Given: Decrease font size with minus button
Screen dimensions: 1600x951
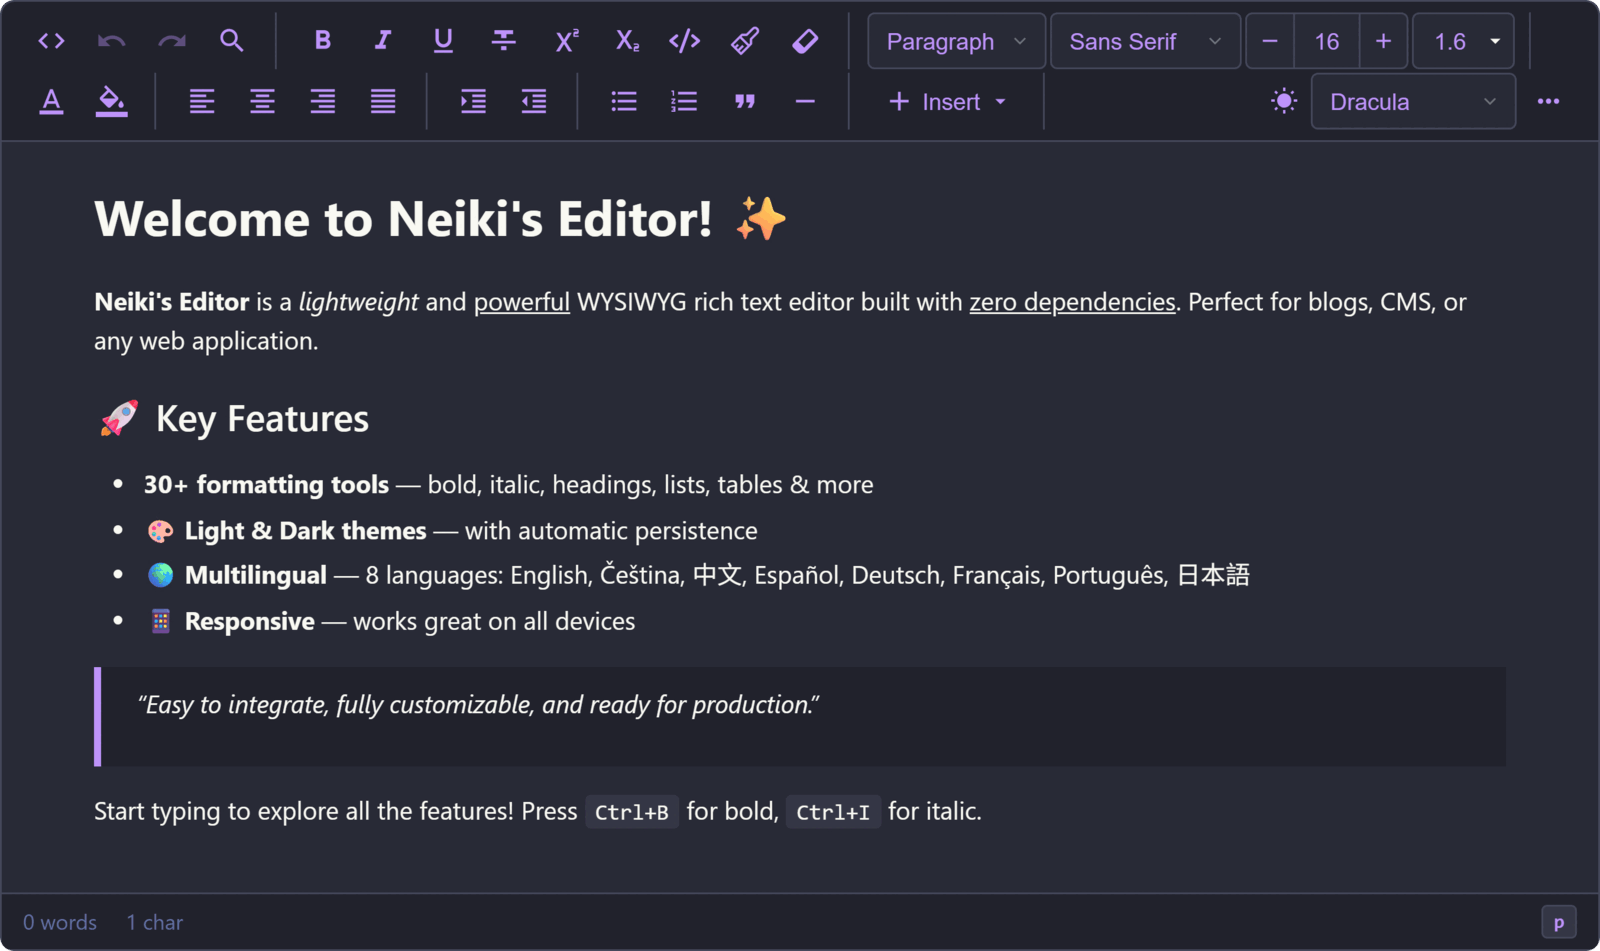Looking at the screenshot, I should point(1270,41).
